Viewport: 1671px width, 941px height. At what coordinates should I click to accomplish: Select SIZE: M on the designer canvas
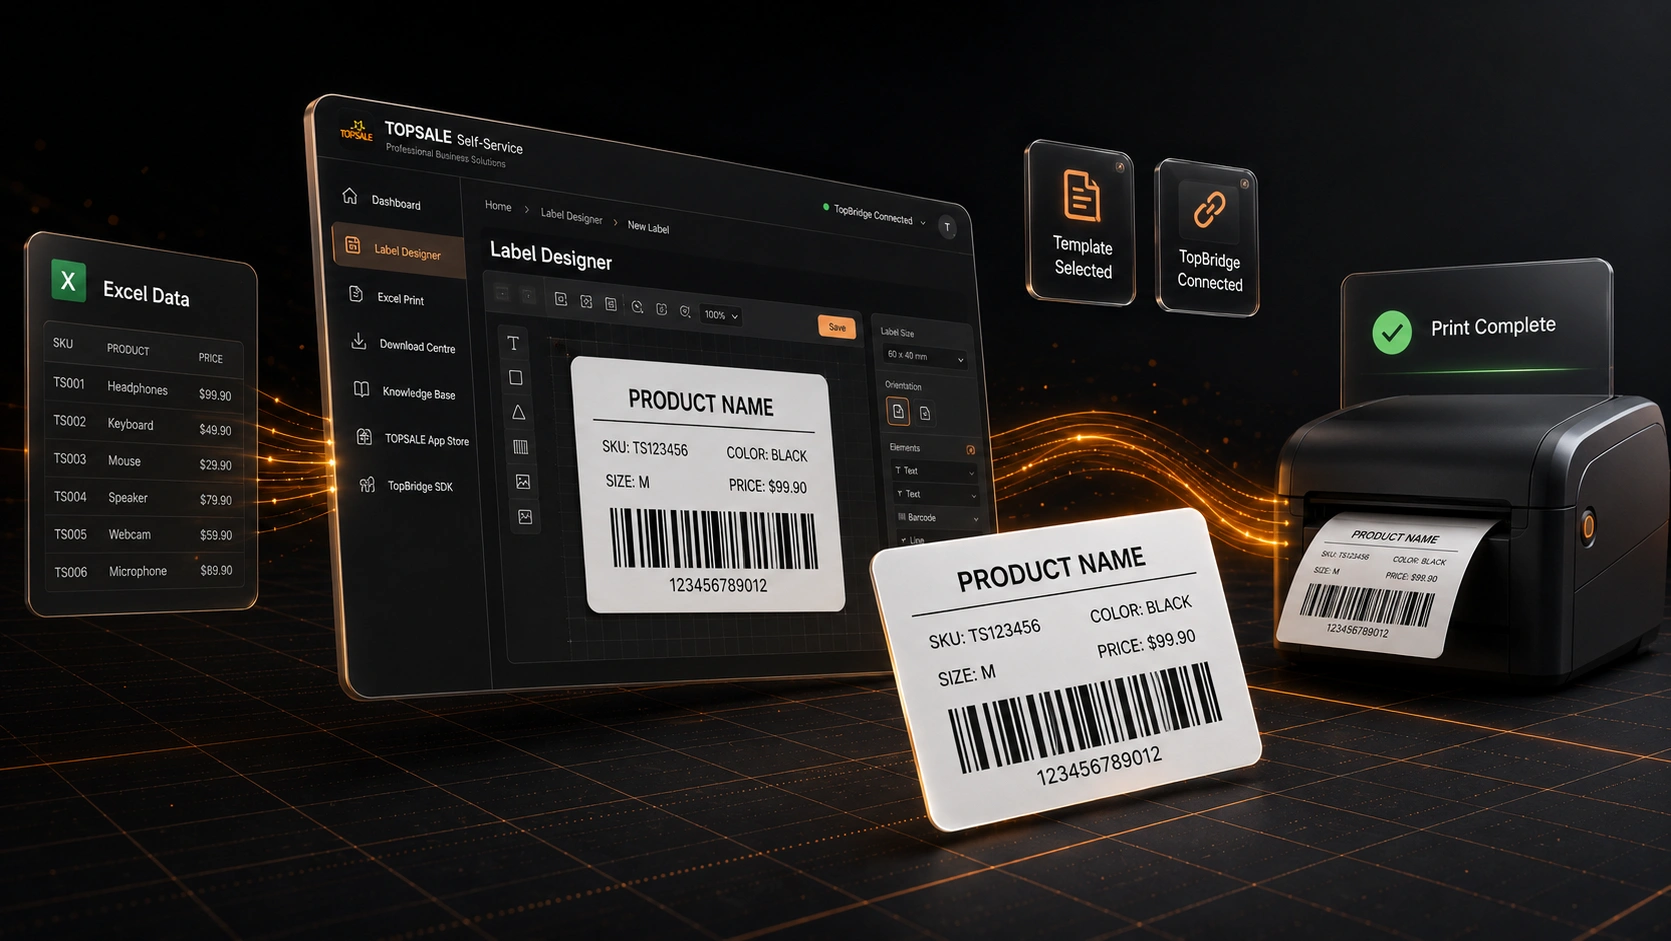627,482
